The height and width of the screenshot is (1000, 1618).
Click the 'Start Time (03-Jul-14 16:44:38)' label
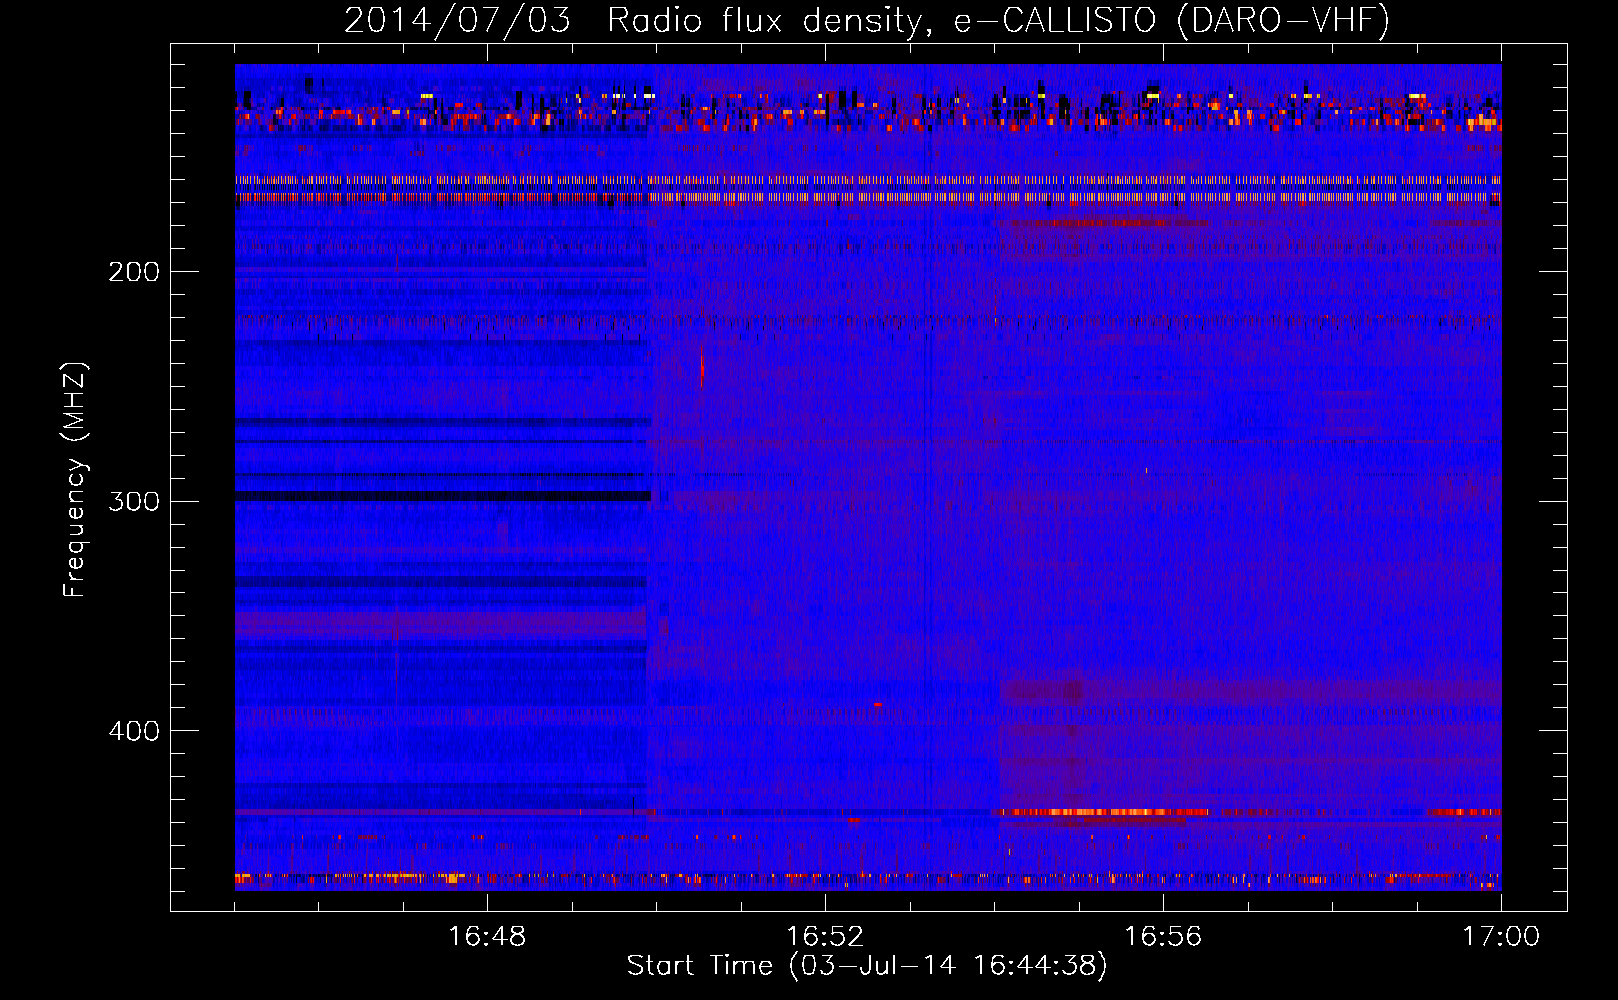point(867,966)
